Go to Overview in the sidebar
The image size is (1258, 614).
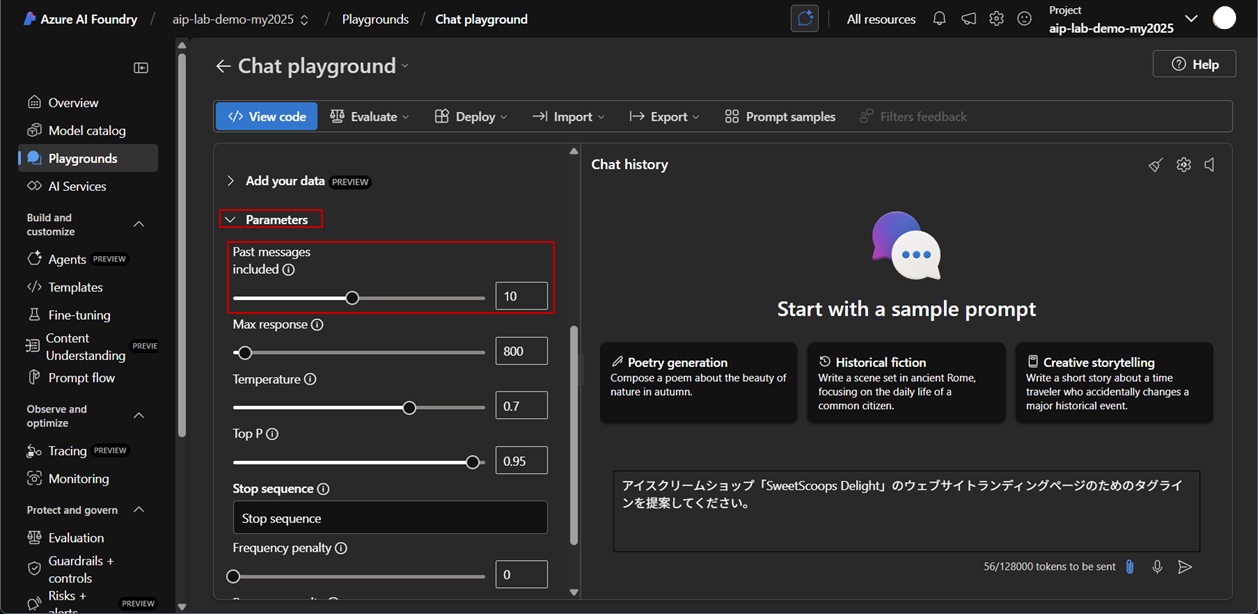click(73, 103)
